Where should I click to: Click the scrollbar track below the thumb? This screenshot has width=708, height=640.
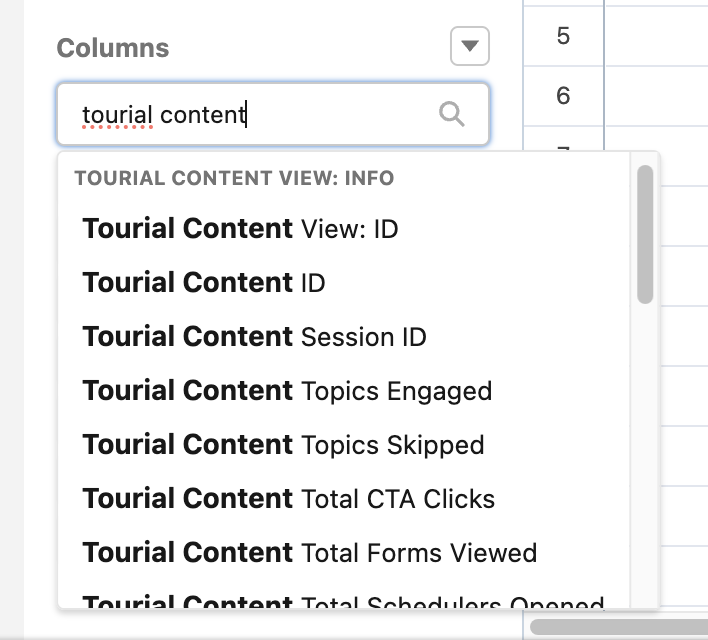point(645,450)
